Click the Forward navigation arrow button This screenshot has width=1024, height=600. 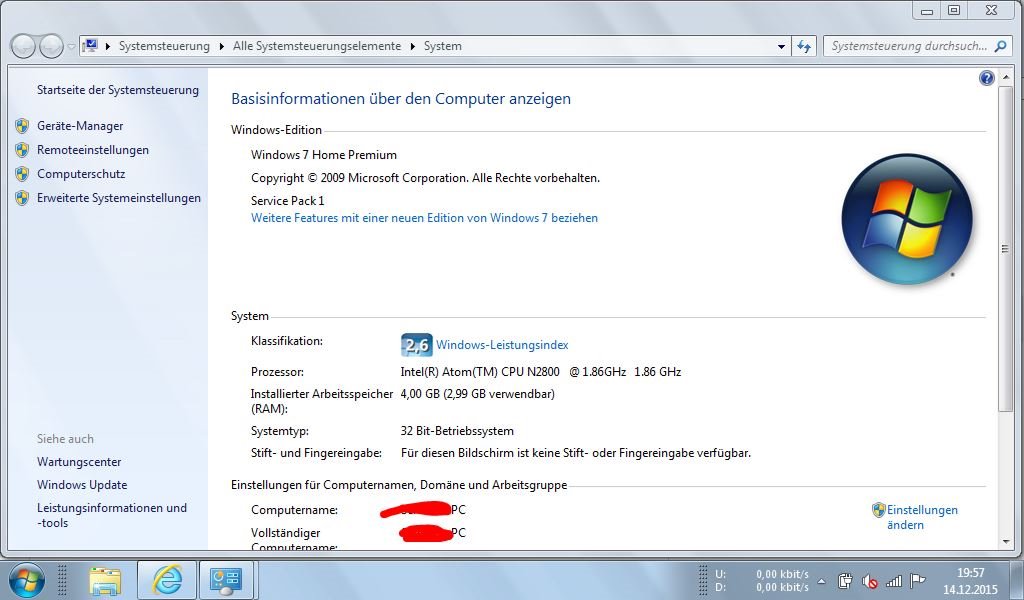[51, 46]
